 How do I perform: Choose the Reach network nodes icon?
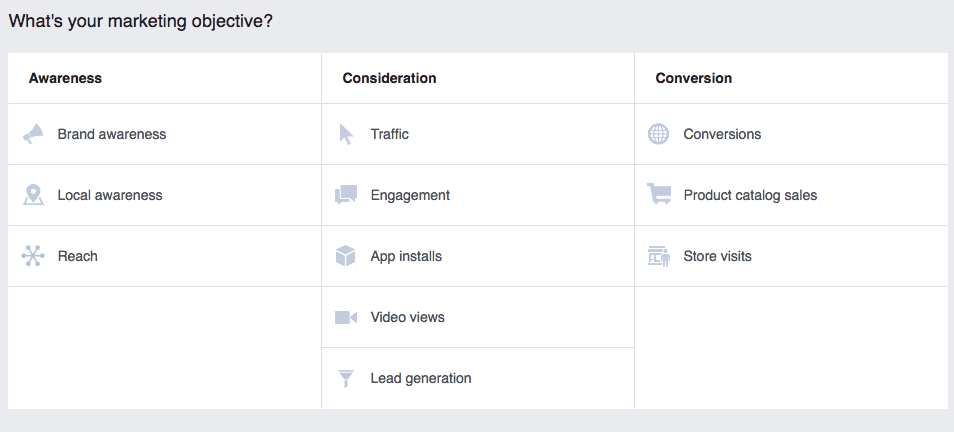(33, 256)
